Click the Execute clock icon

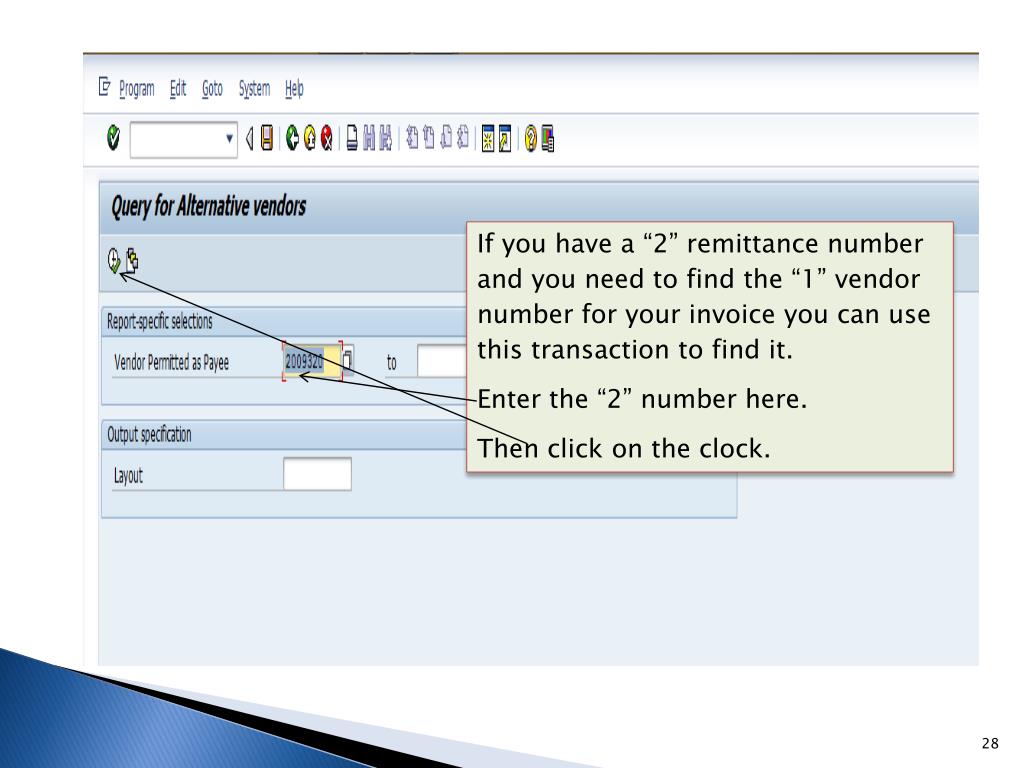tap(114, 261)
